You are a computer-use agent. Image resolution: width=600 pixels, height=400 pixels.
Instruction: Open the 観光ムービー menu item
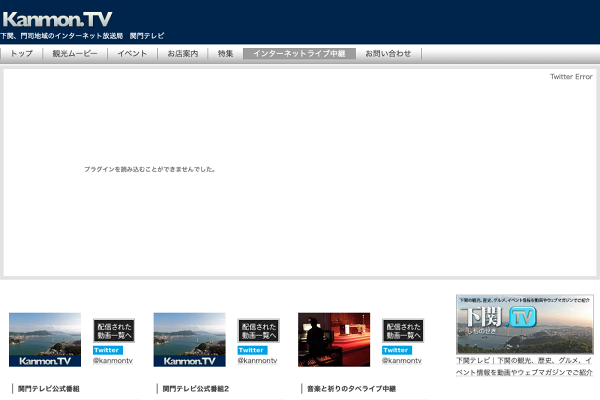75,54
